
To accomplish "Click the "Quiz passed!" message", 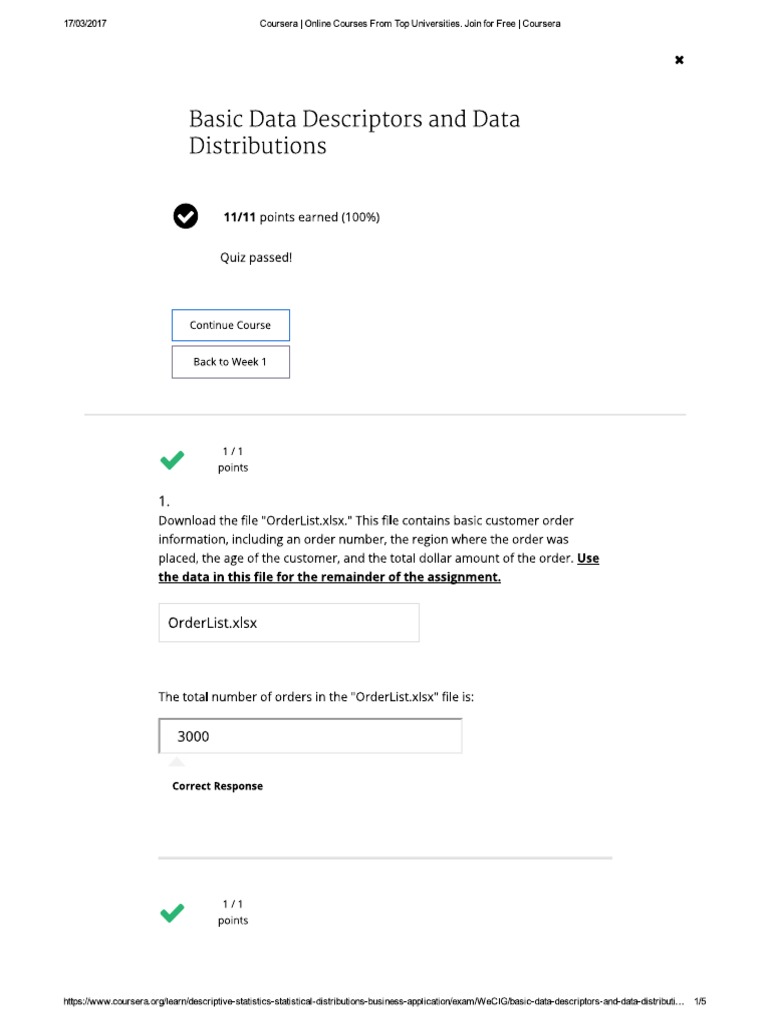I will coord(256,257).
